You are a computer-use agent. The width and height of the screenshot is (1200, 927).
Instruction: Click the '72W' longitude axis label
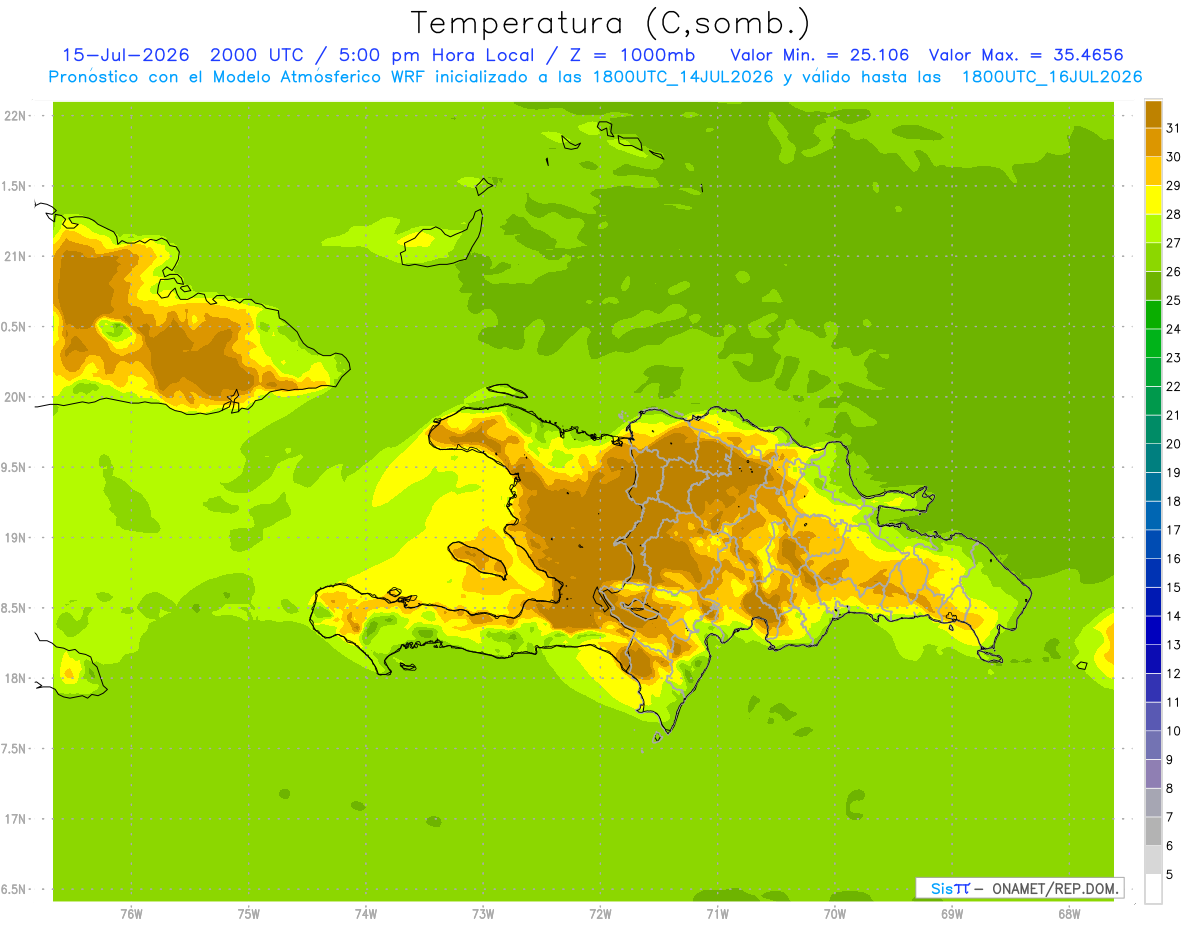[x=600, y=914]
